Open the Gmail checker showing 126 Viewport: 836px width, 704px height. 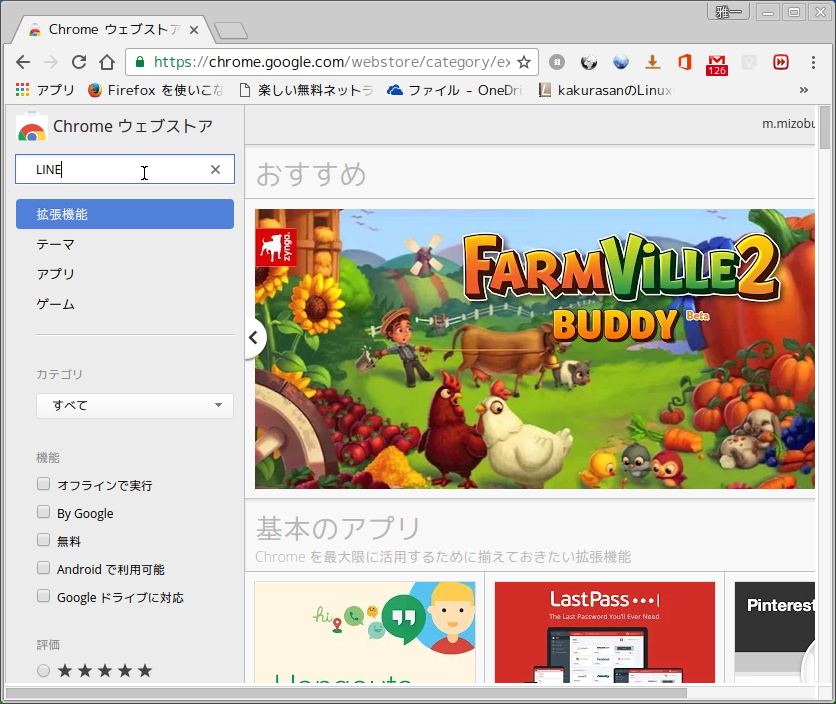click(717, 65)
